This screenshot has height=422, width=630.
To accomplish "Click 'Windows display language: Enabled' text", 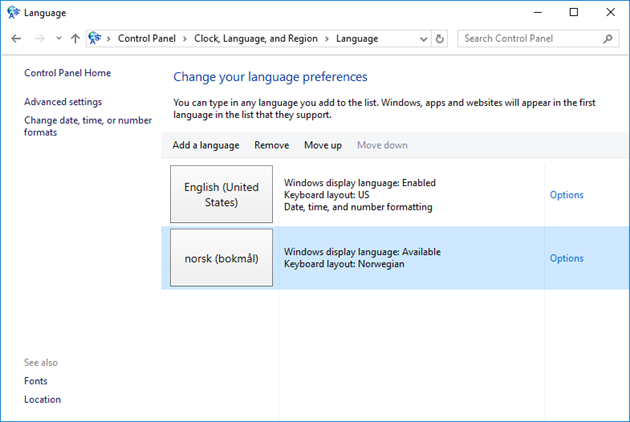I will [x=360, y=183].
